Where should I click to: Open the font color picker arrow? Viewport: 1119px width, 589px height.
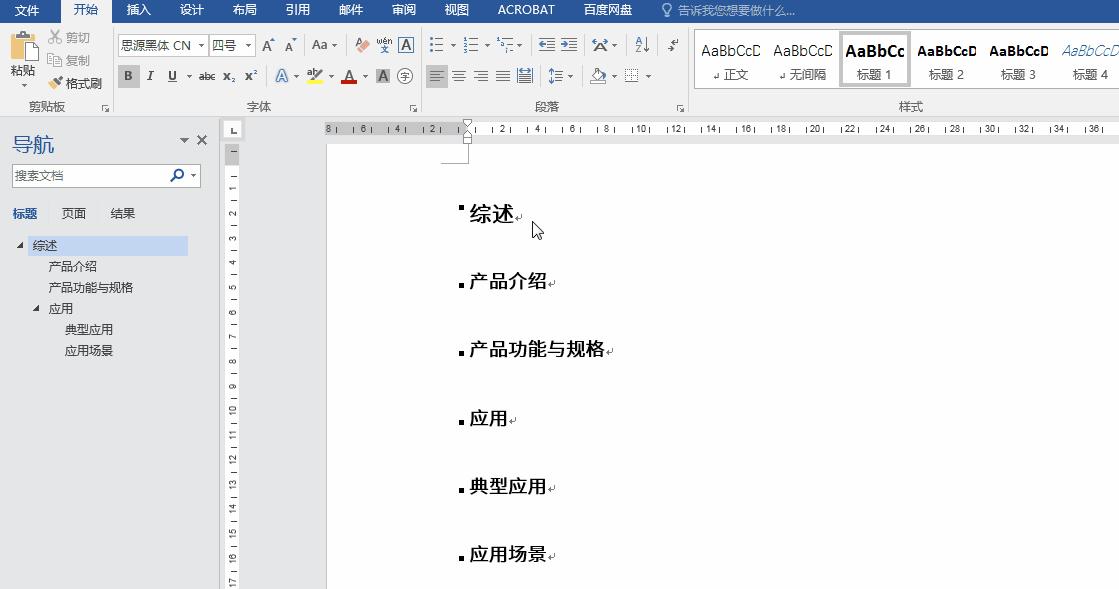[x=364, y=76]
